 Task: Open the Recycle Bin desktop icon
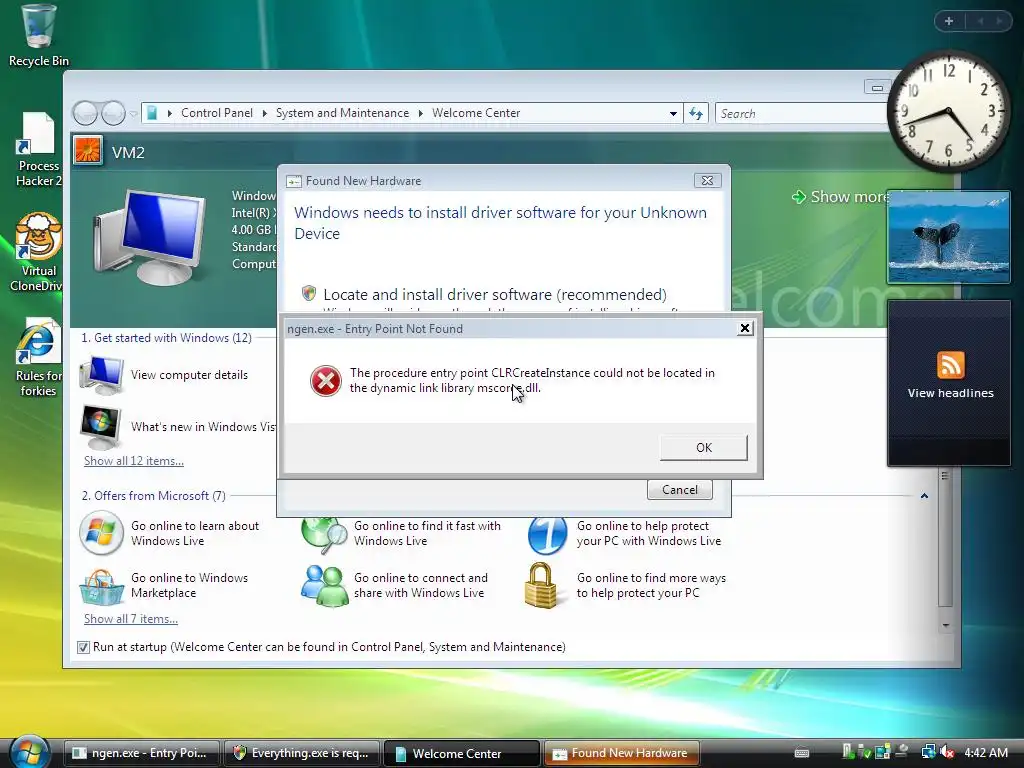tap(38, 36)
